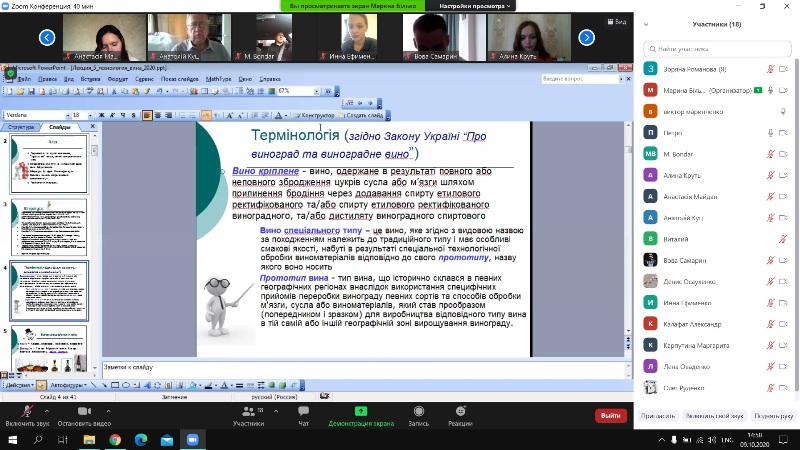Click Конструктор design button
The width and height of the screenshot is (800, 450).
314,115
